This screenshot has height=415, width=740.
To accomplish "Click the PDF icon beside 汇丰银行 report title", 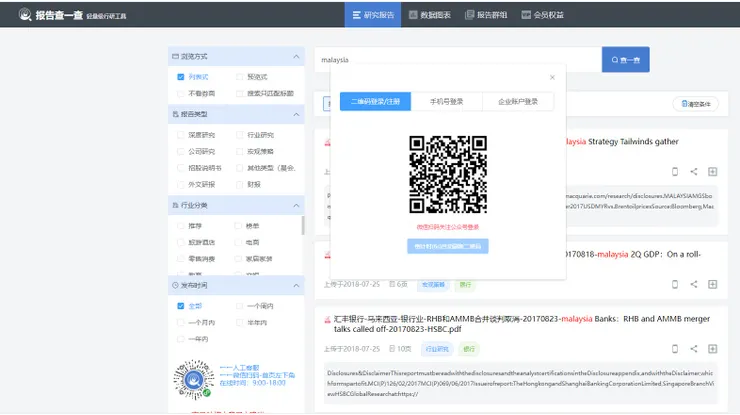I will [327, 320].
